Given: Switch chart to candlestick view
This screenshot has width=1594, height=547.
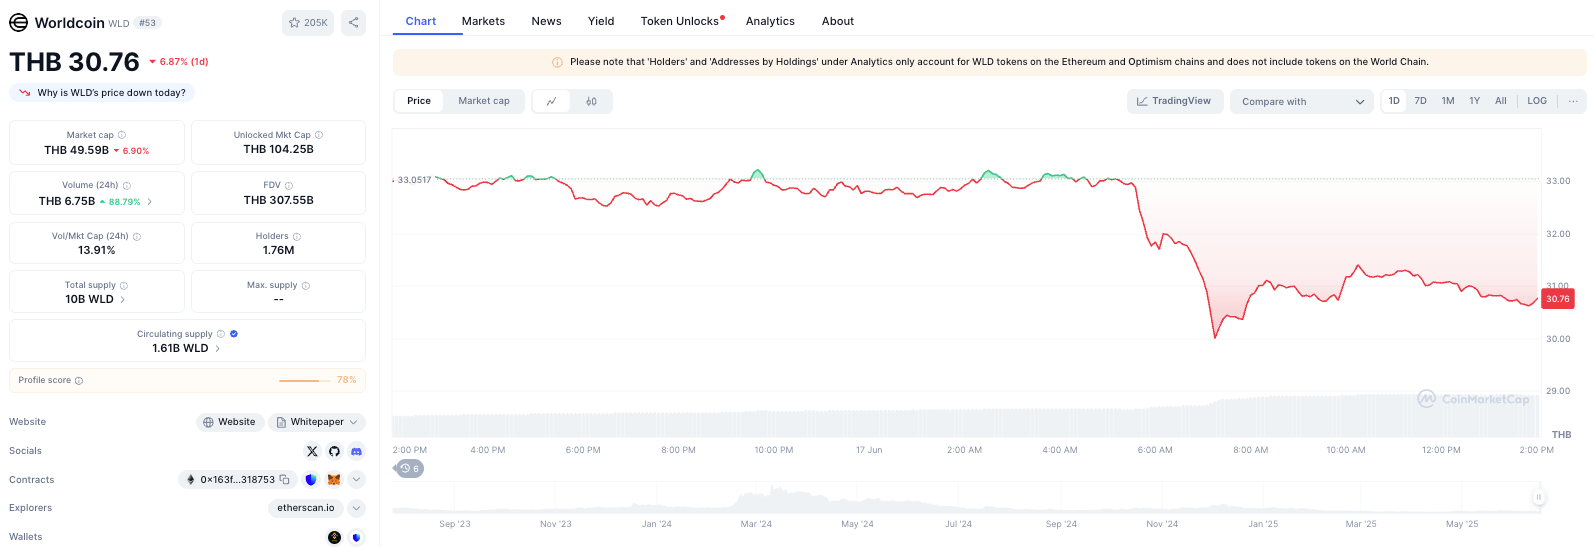Looking at the screenshot, I should click(591, 101).
